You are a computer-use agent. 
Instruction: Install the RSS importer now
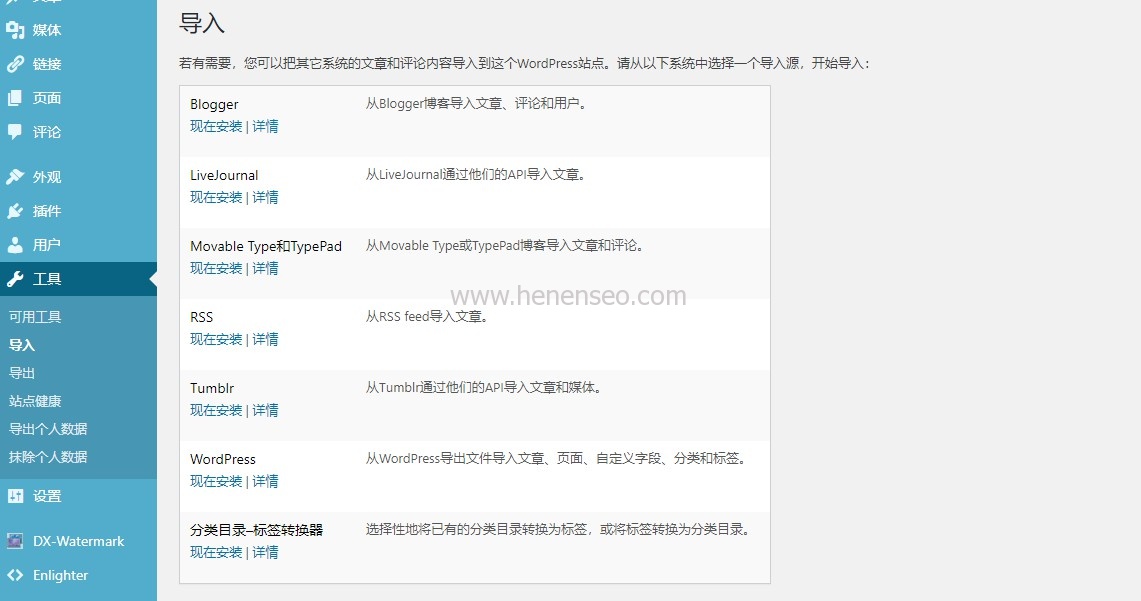(x=216, y=339)
